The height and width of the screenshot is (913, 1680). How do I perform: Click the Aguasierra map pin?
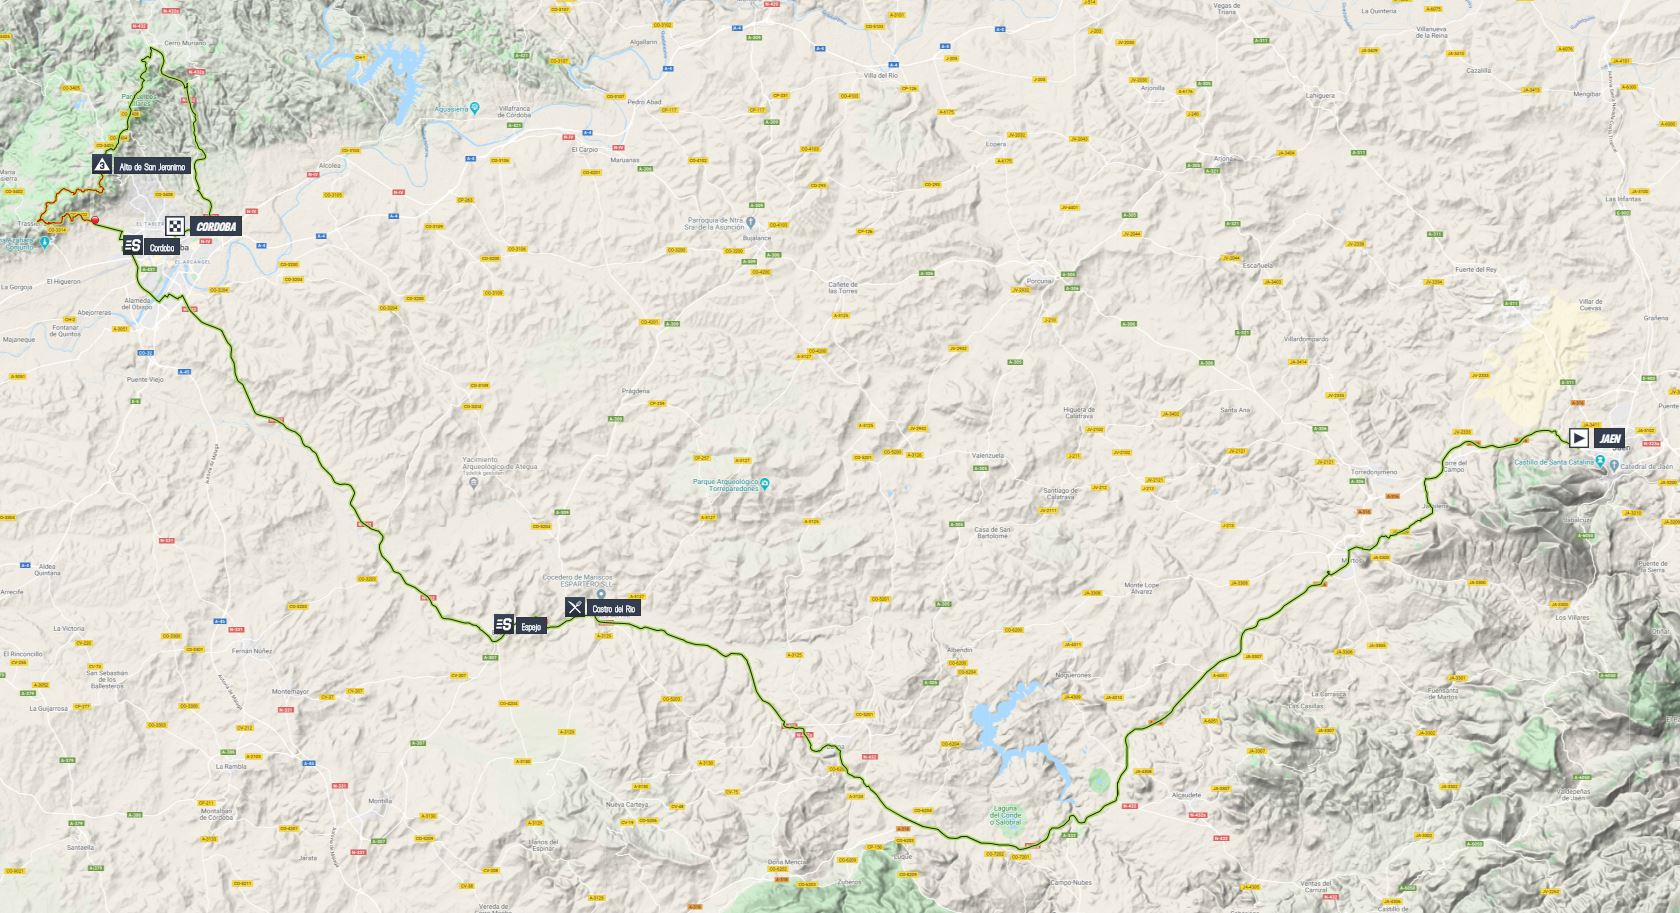pyautogui.click(x=475, y=108)
